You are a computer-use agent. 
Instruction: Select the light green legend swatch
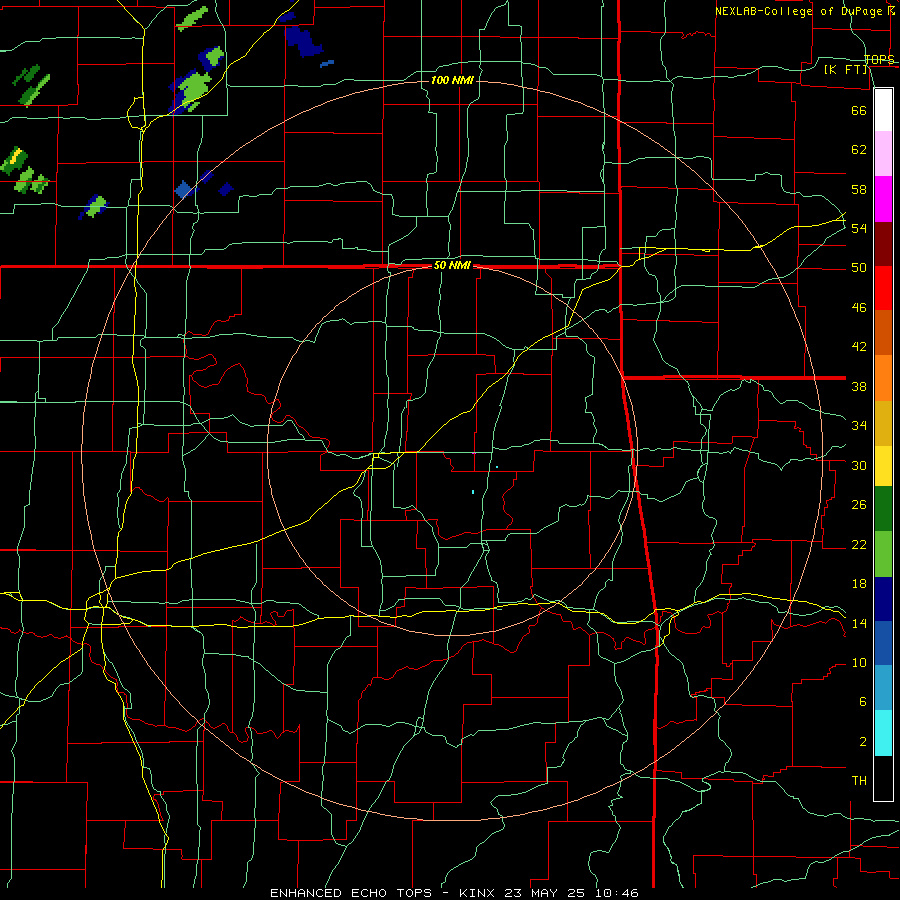pyautogui.click(x=883, y=554)
